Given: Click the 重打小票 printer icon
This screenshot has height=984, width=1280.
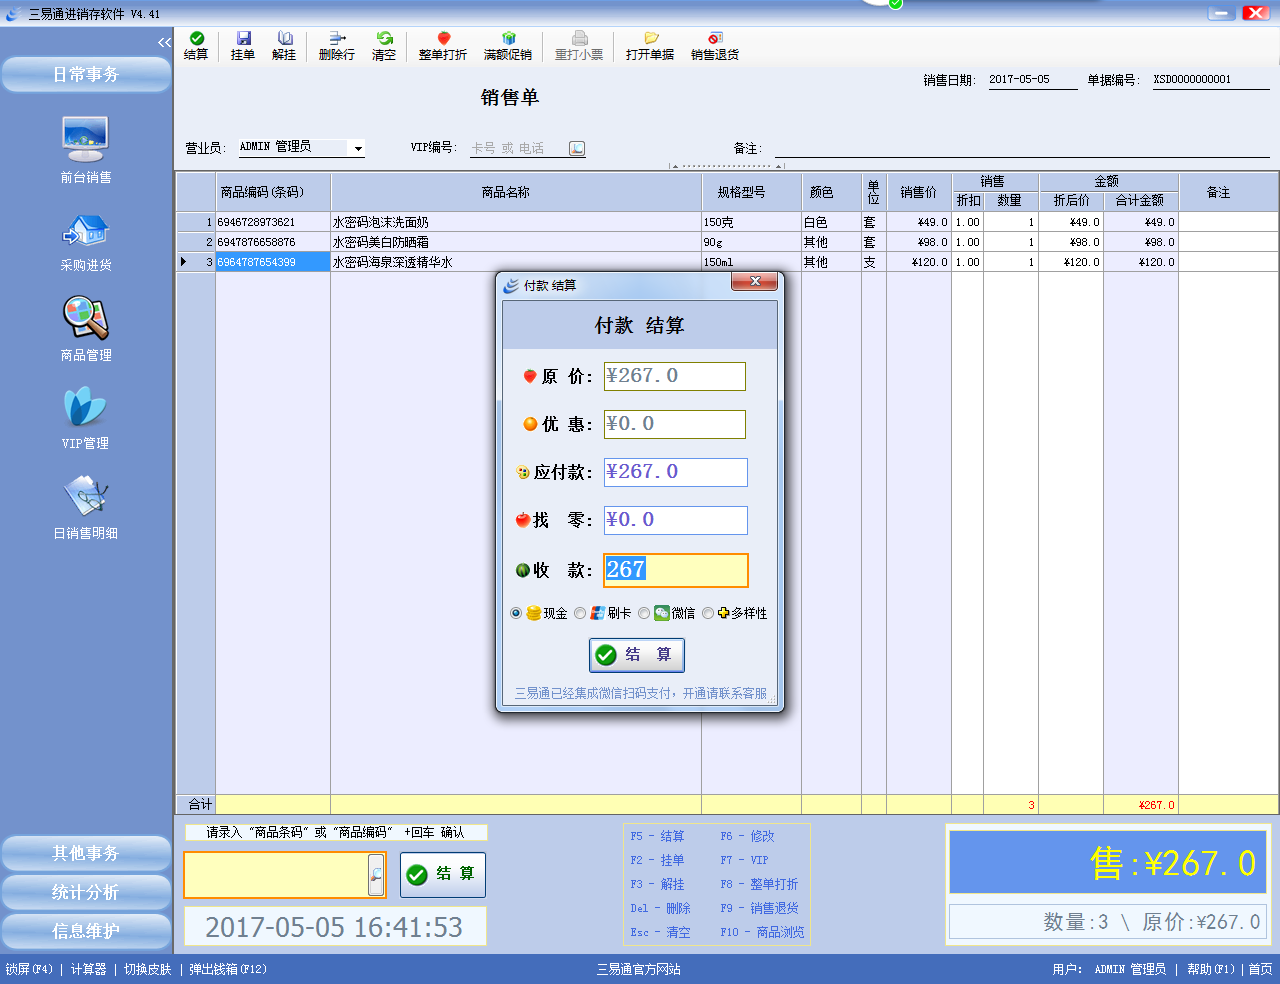Looking at the screenshot, I should click(579, 46).
